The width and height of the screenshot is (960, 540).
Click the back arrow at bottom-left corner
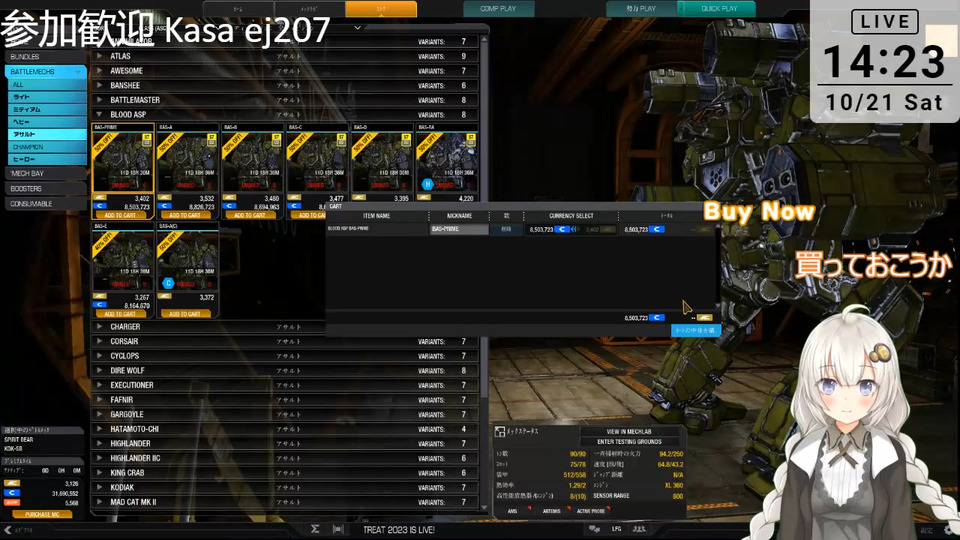click(7, 530)
